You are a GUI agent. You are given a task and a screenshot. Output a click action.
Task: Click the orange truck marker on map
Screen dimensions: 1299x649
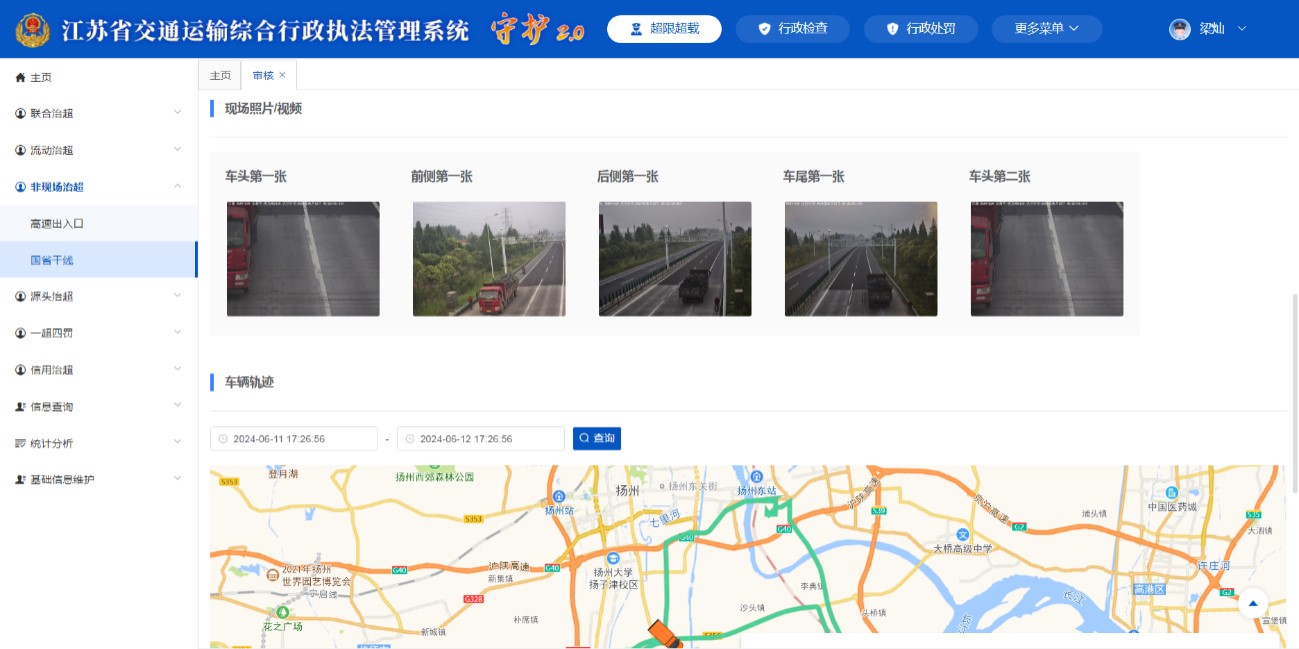pyautogui.click(x=663, y=634)
